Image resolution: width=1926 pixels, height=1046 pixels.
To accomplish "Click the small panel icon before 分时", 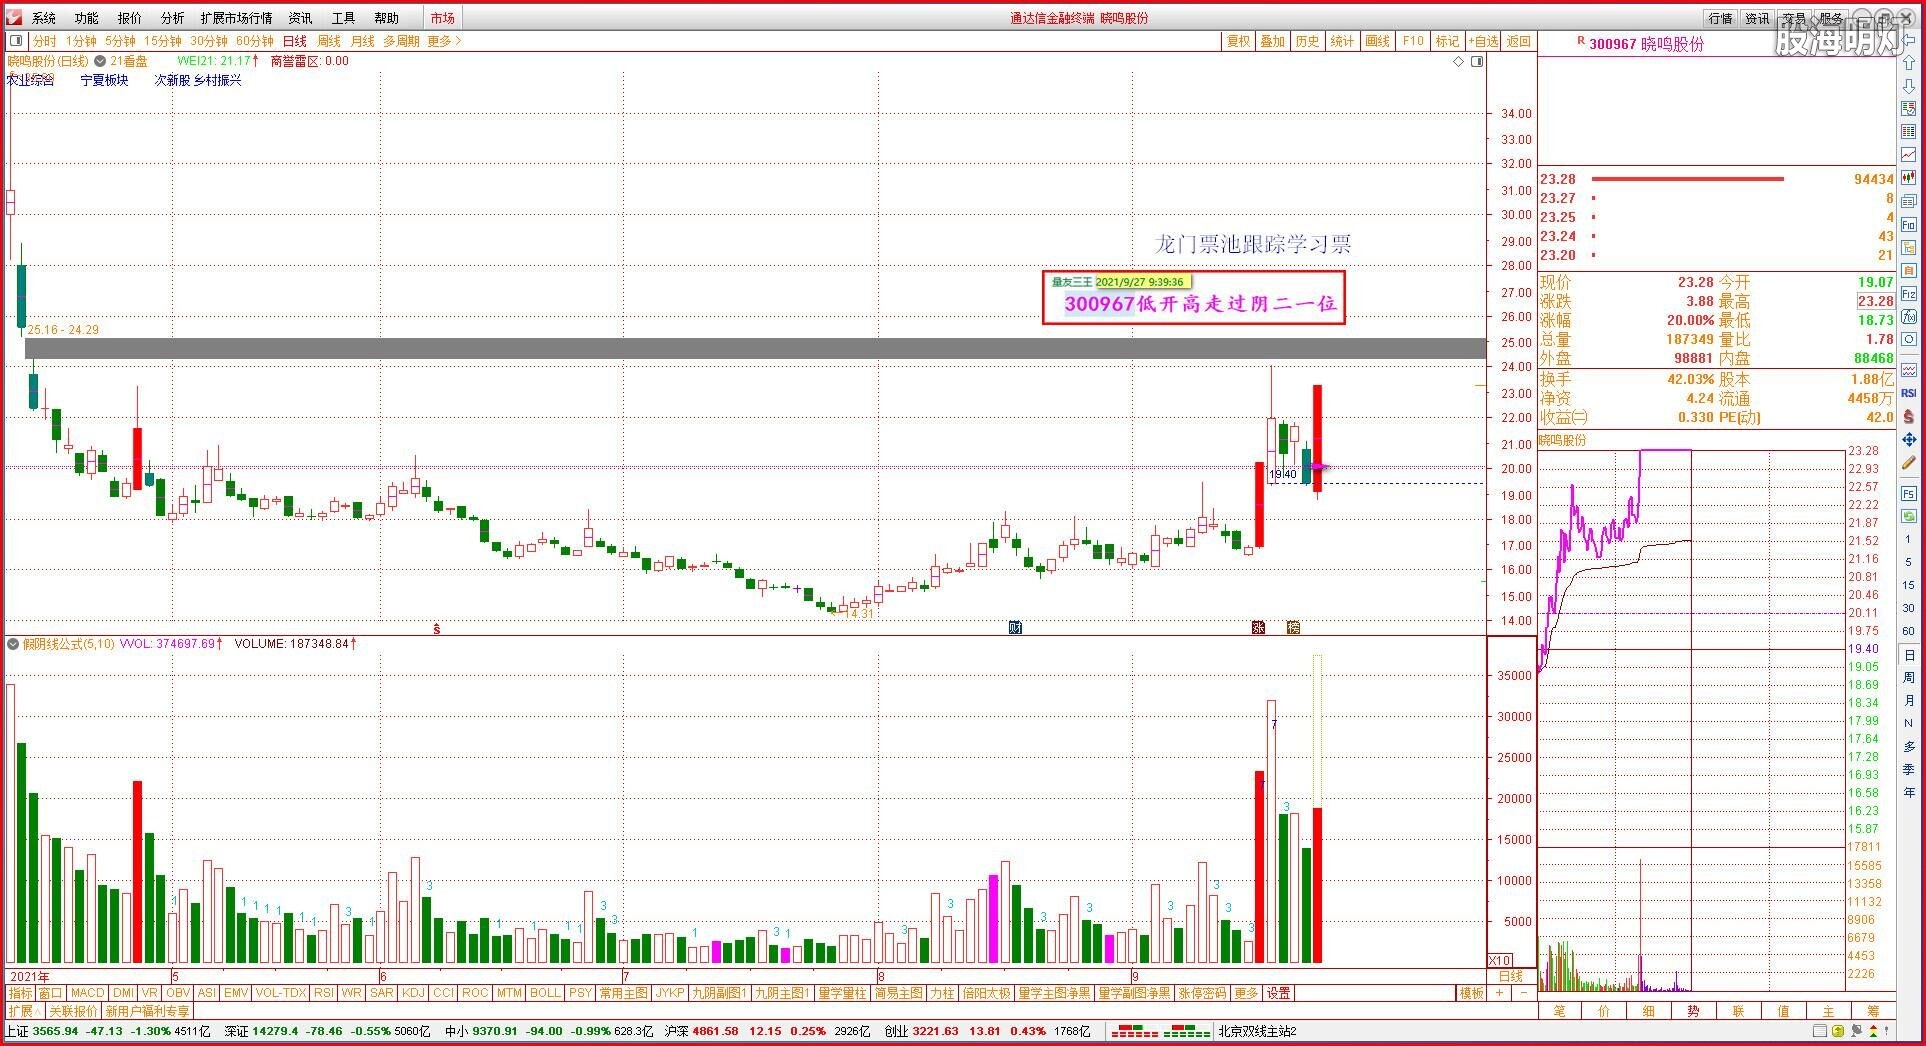I will pyautogui.click(x=16, y=41).
